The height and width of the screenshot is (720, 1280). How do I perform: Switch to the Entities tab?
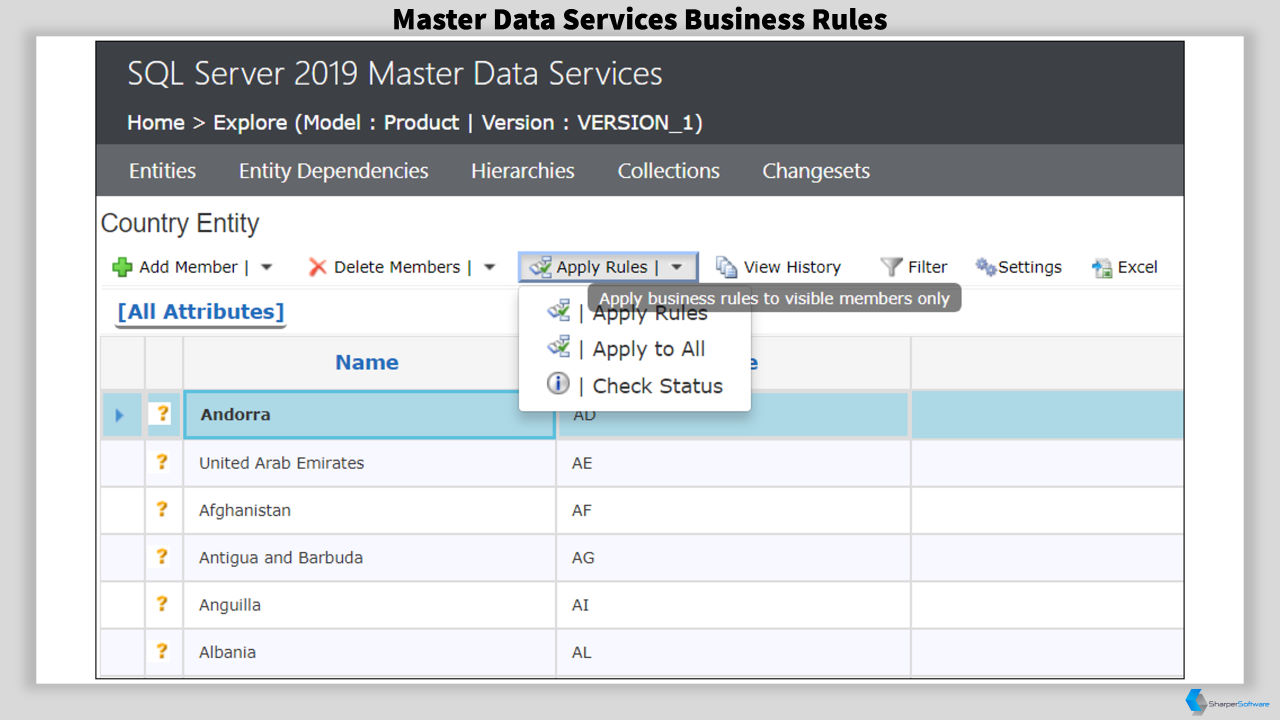point(162,171)
